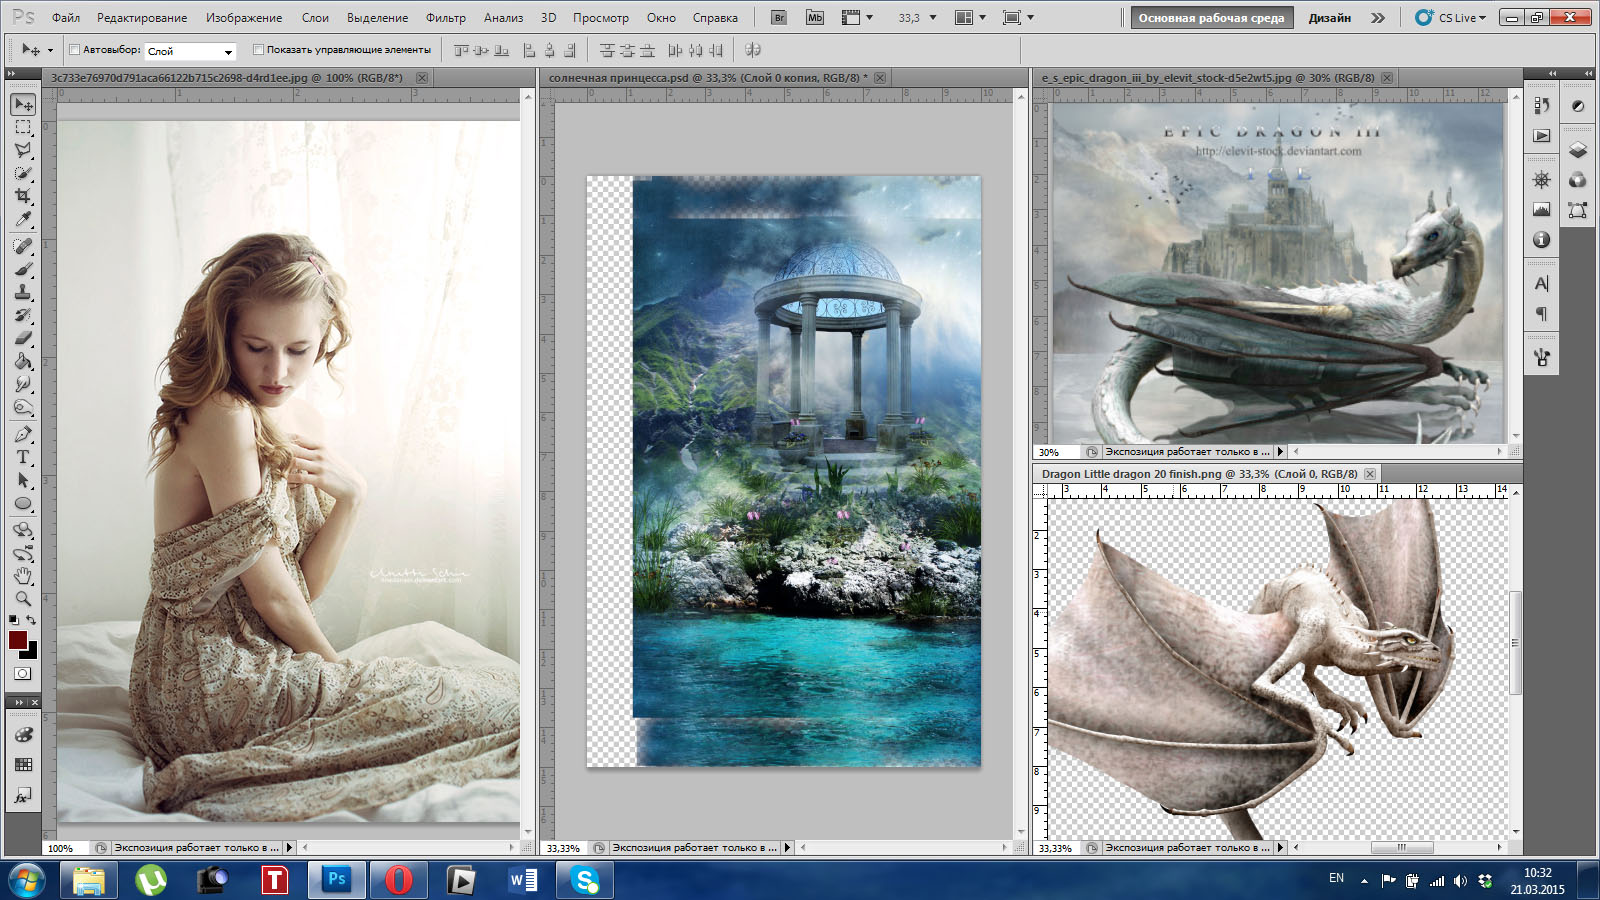
Task: Select the Horizontal Type tool
Action: tap(23, 457)
